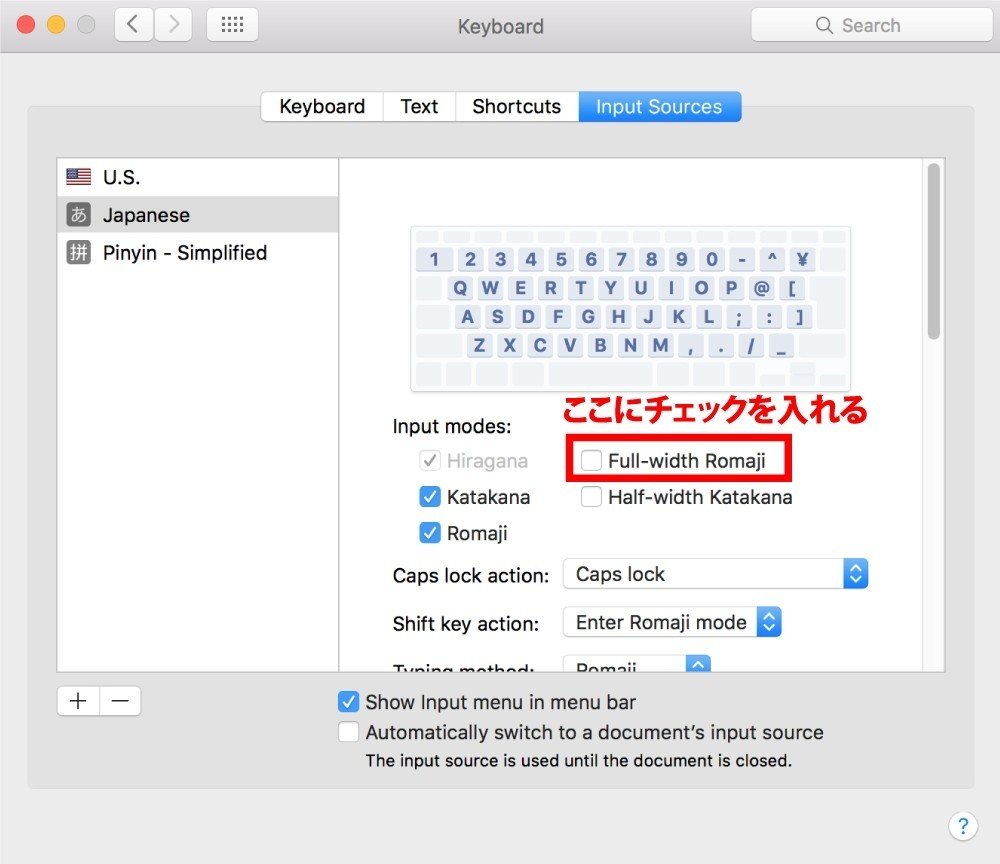This screenshot has height=864, width=1000.
Task: Add a new input source
Action: (x=77, y=701)
